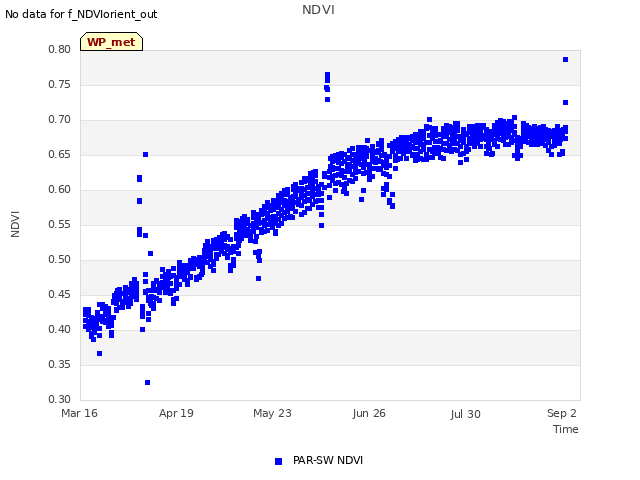Screen dimensions: 640x480
Task: Click the May 23 date tick label
Action: 272,413
